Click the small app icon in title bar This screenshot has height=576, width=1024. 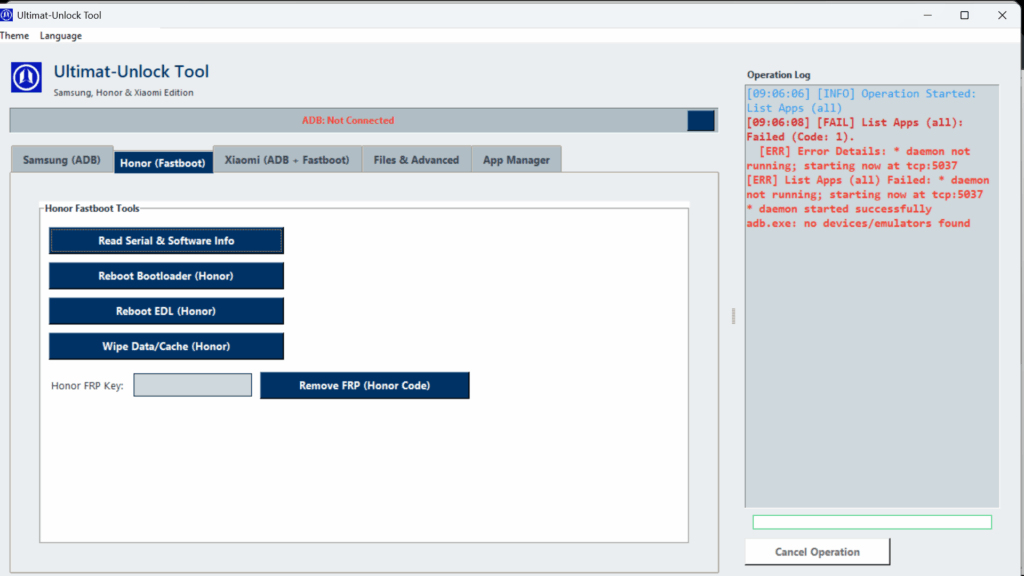tap(7, 15)
